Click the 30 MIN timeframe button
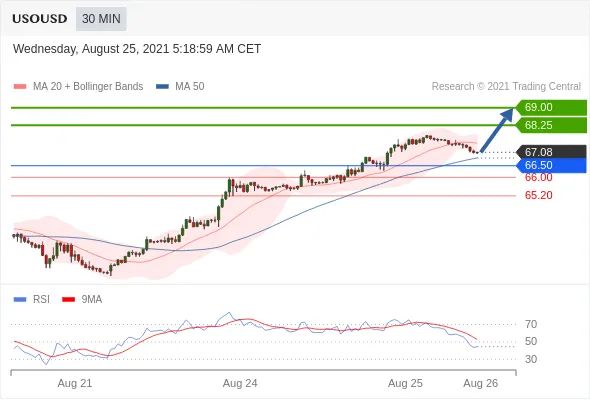Image resolution: width=590 pixels, height=400 pixels. 101,19
